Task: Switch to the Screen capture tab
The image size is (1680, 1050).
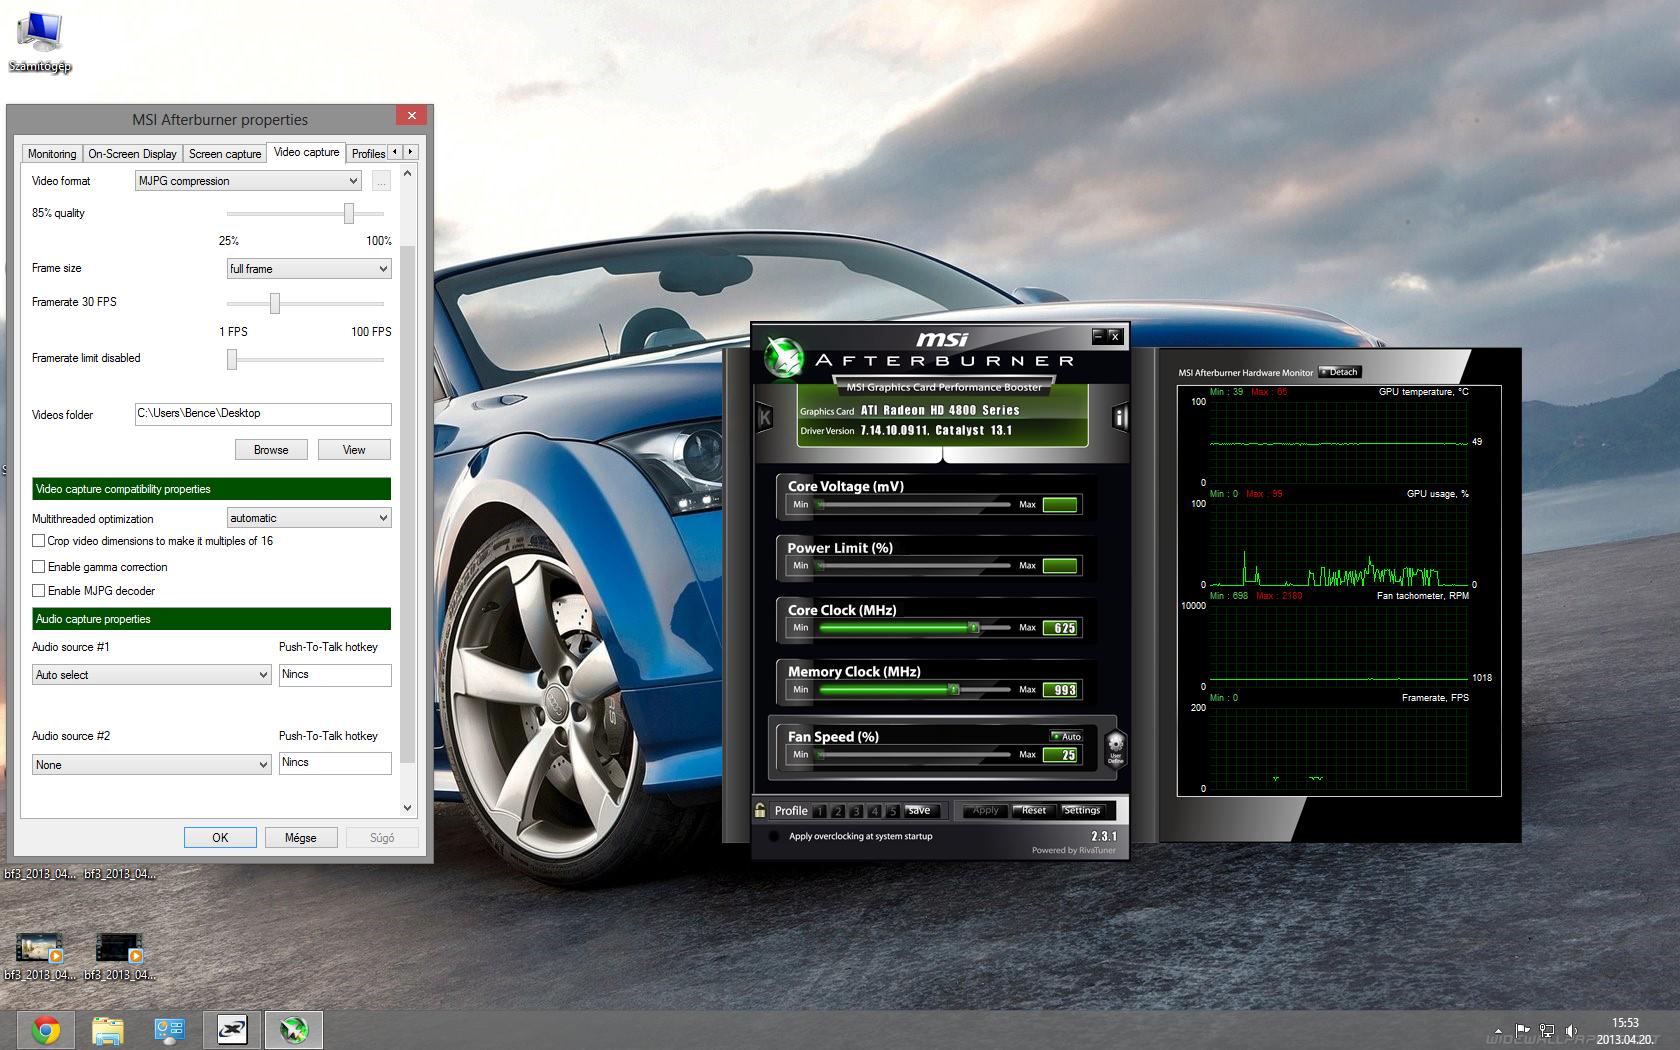Action: [x=225, y=154]
